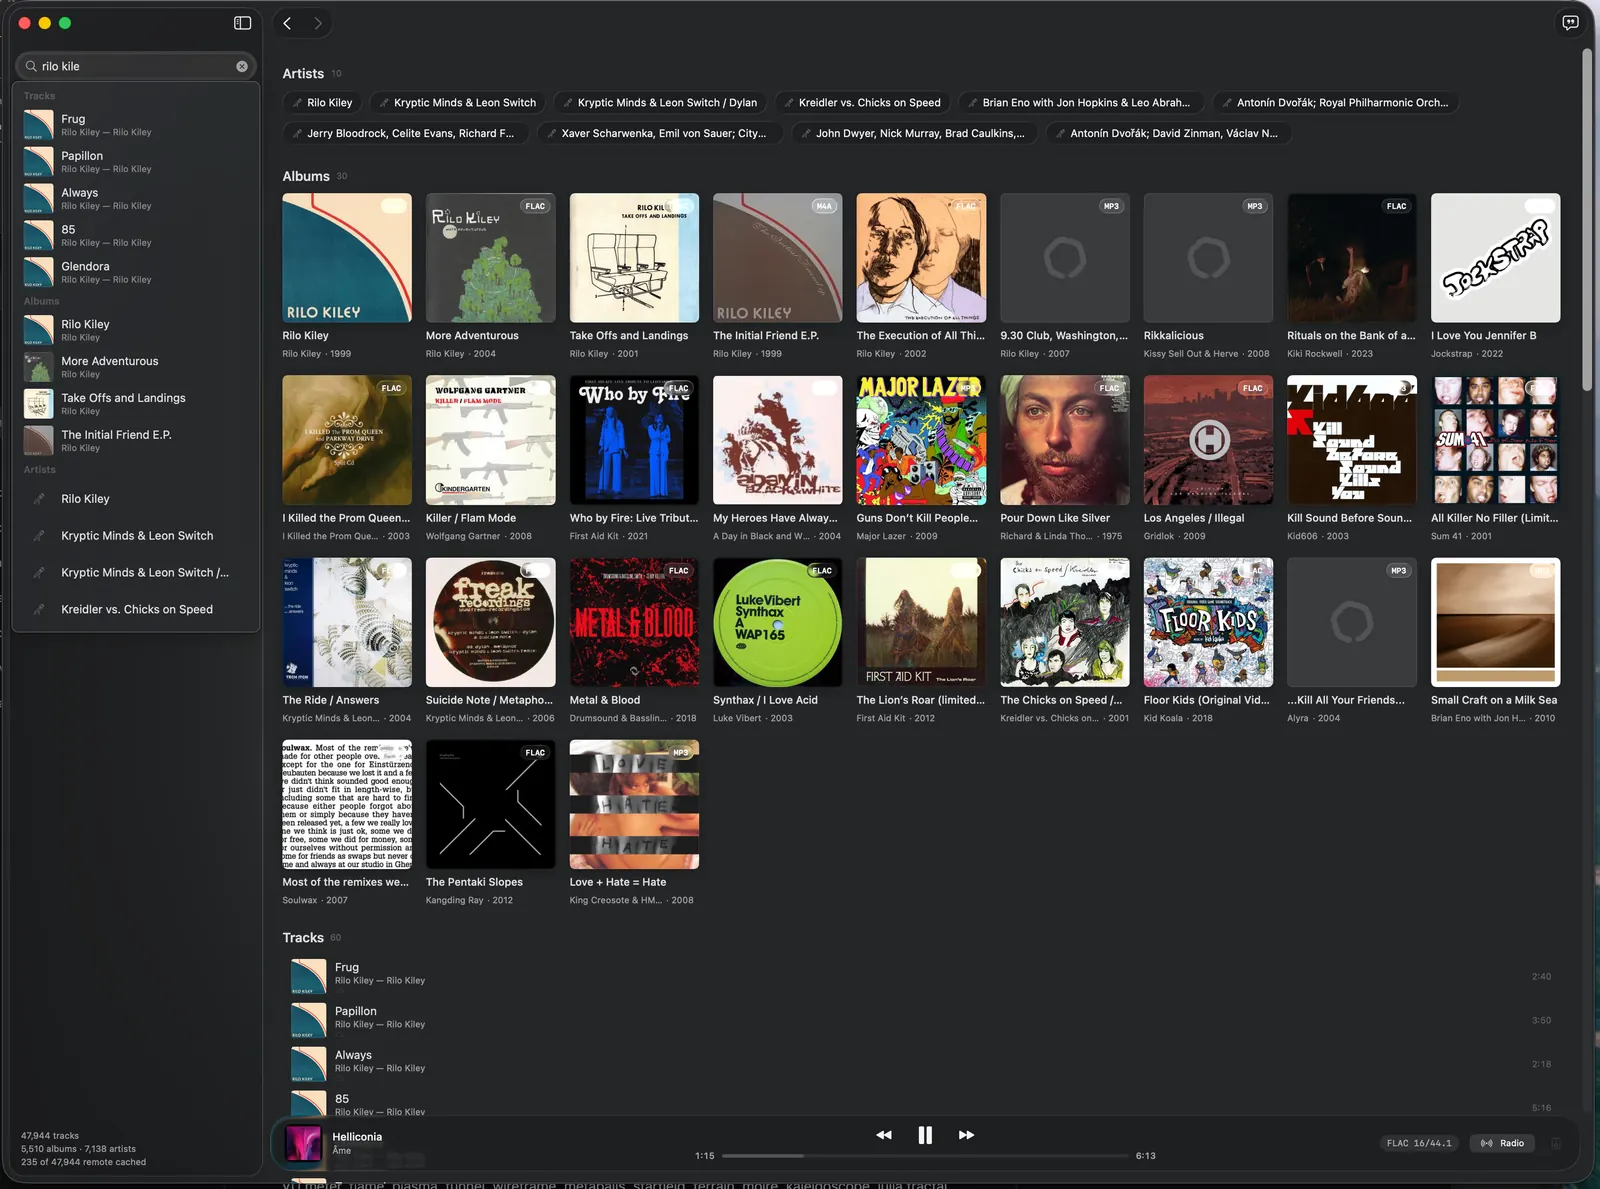1600x1189 pixels.
Task: Select the Kryptic Minds & Leon Switch chip
Action: coord(456,103)
